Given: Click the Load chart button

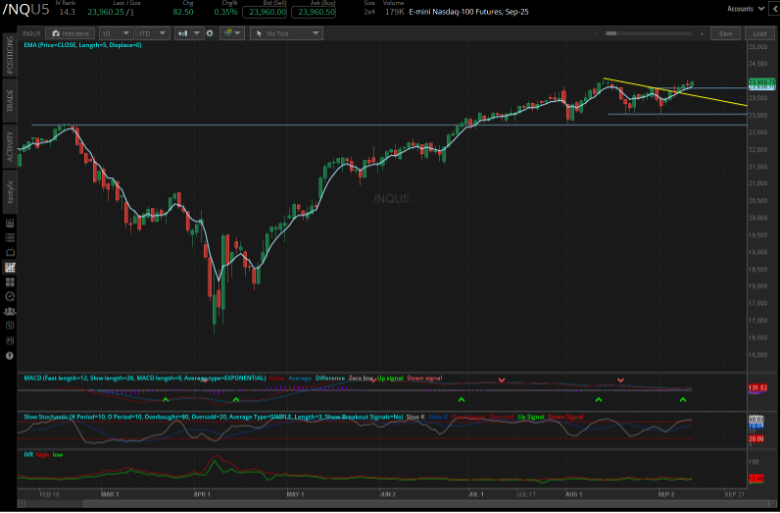Looking at the screenshot, I should (x=760, y=33).
